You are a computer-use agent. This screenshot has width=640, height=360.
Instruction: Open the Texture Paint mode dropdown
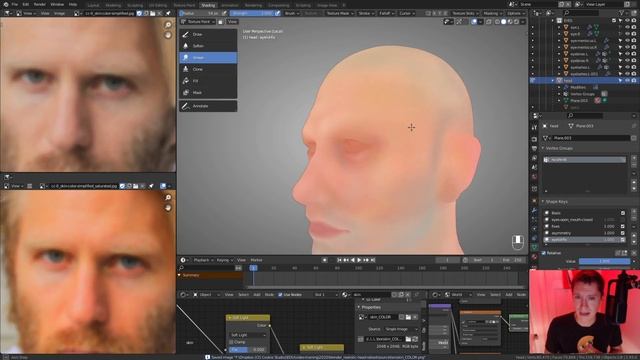pyautogui.click(x=198, y=22)
